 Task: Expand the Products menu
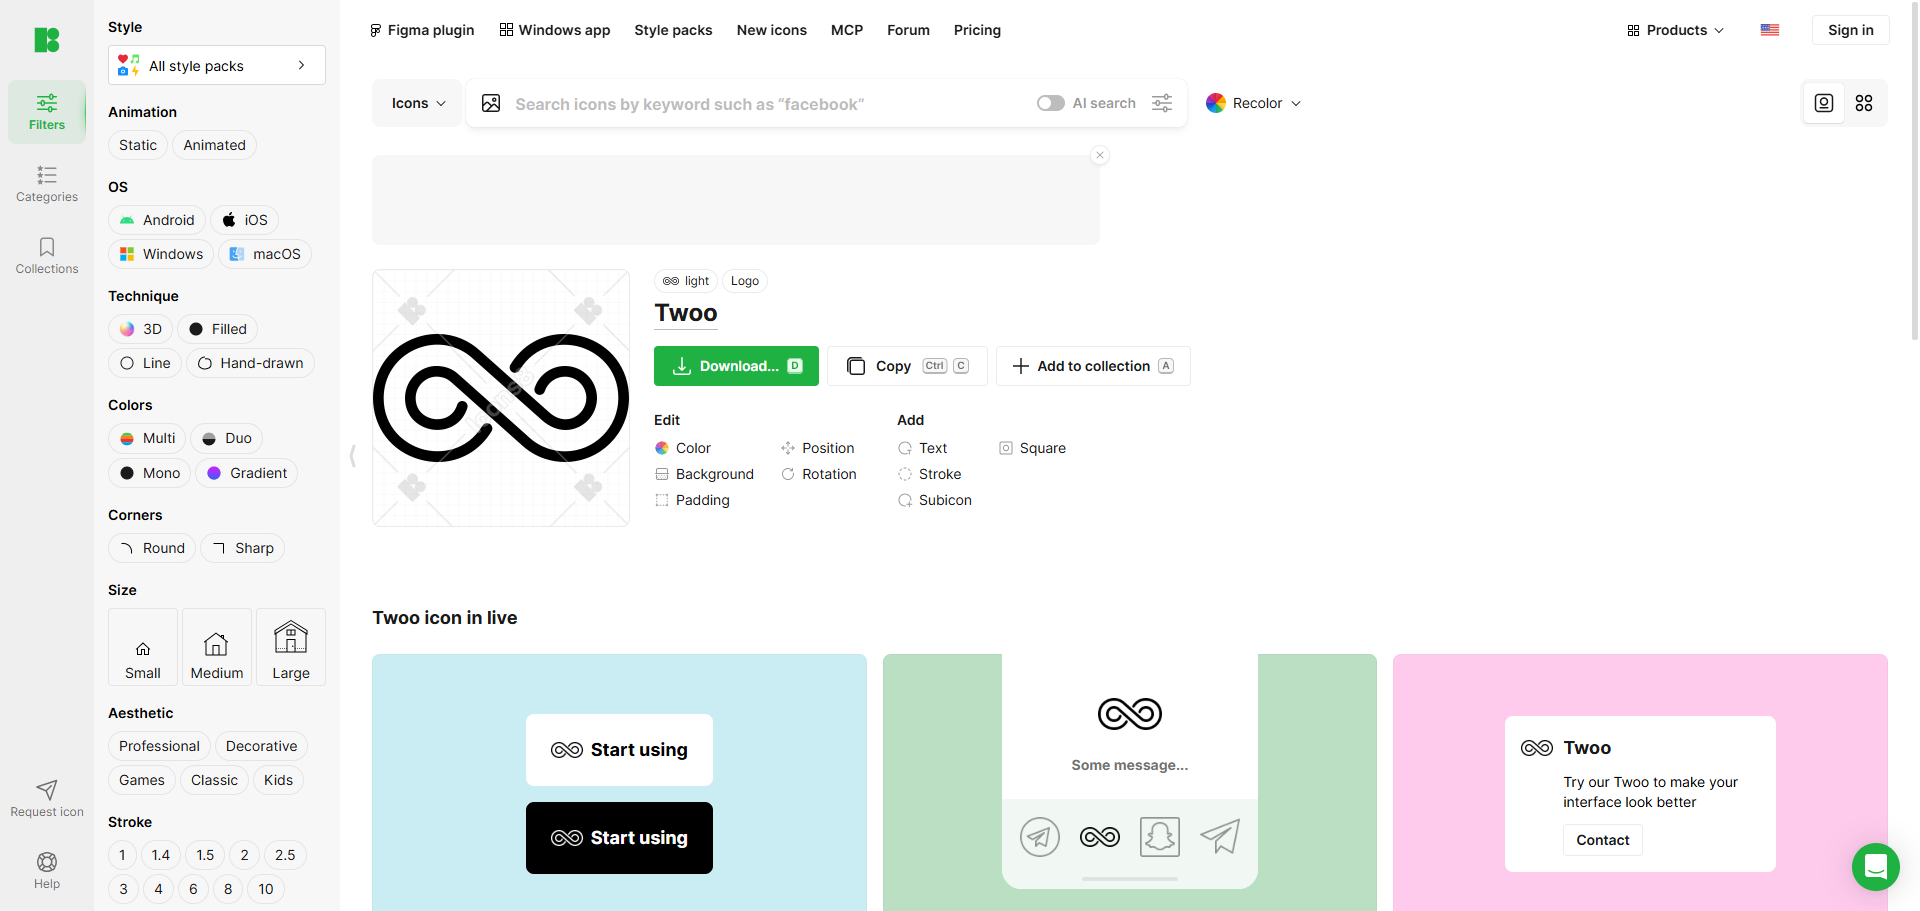(1676, 30)
